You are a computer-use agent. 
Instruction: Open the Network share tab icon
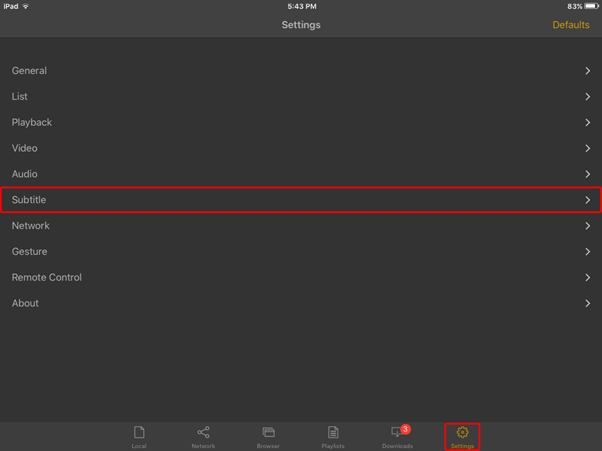[203, 432]
